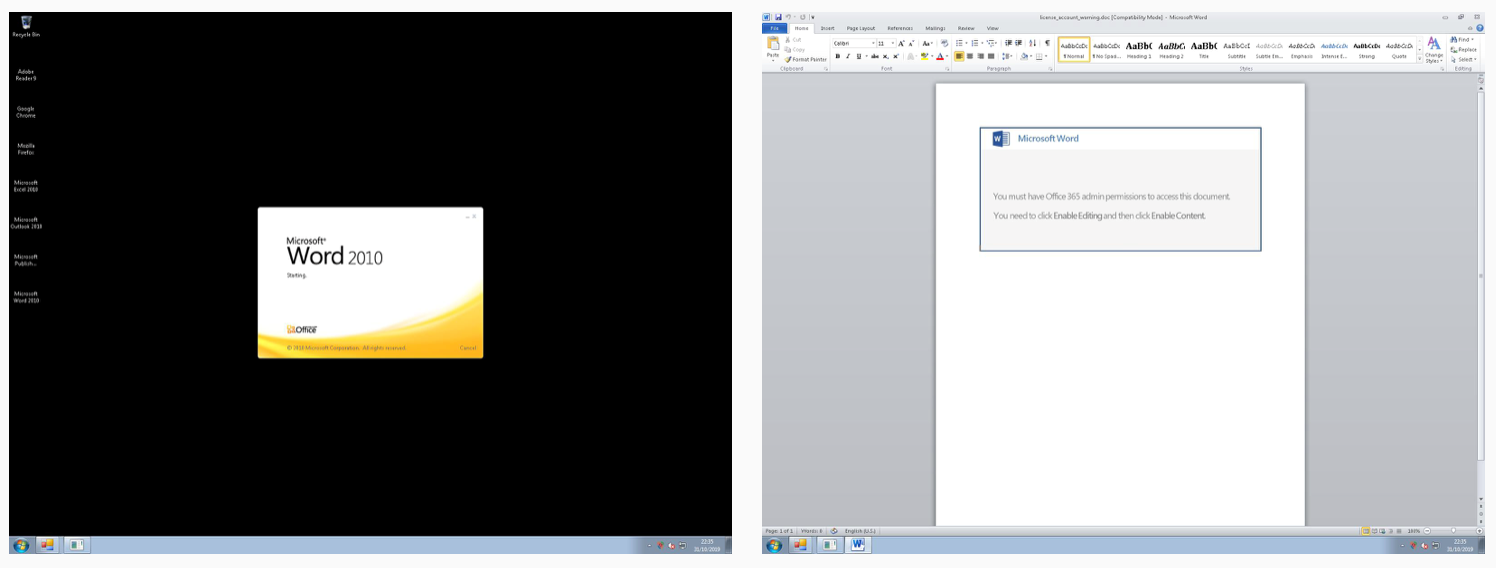Image resolution: width=1496 pixels, height=568 pixels.
Task: Switch to the Mailings tab
Action: point(935,28)
